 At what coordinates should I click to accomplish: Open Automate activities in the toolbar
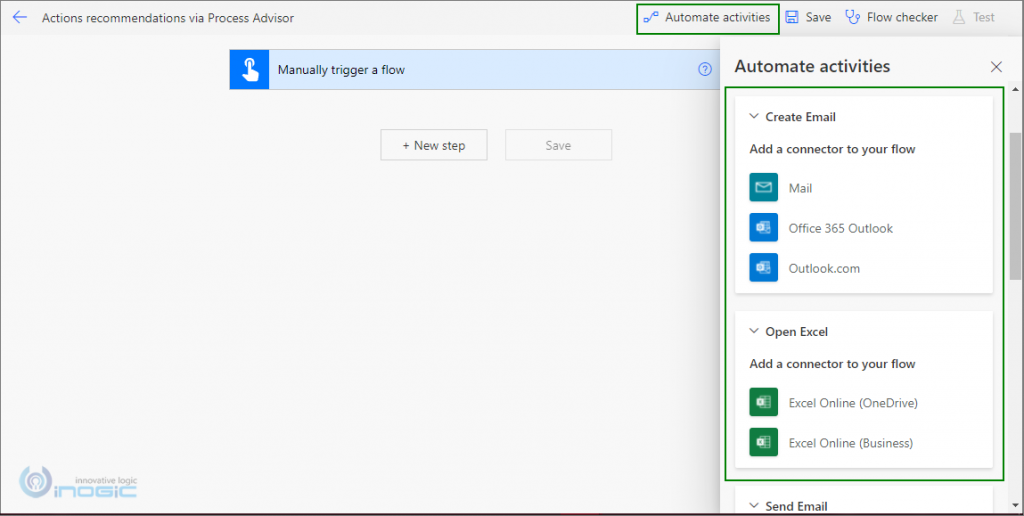pyautogui.click(x=707, y=17)
